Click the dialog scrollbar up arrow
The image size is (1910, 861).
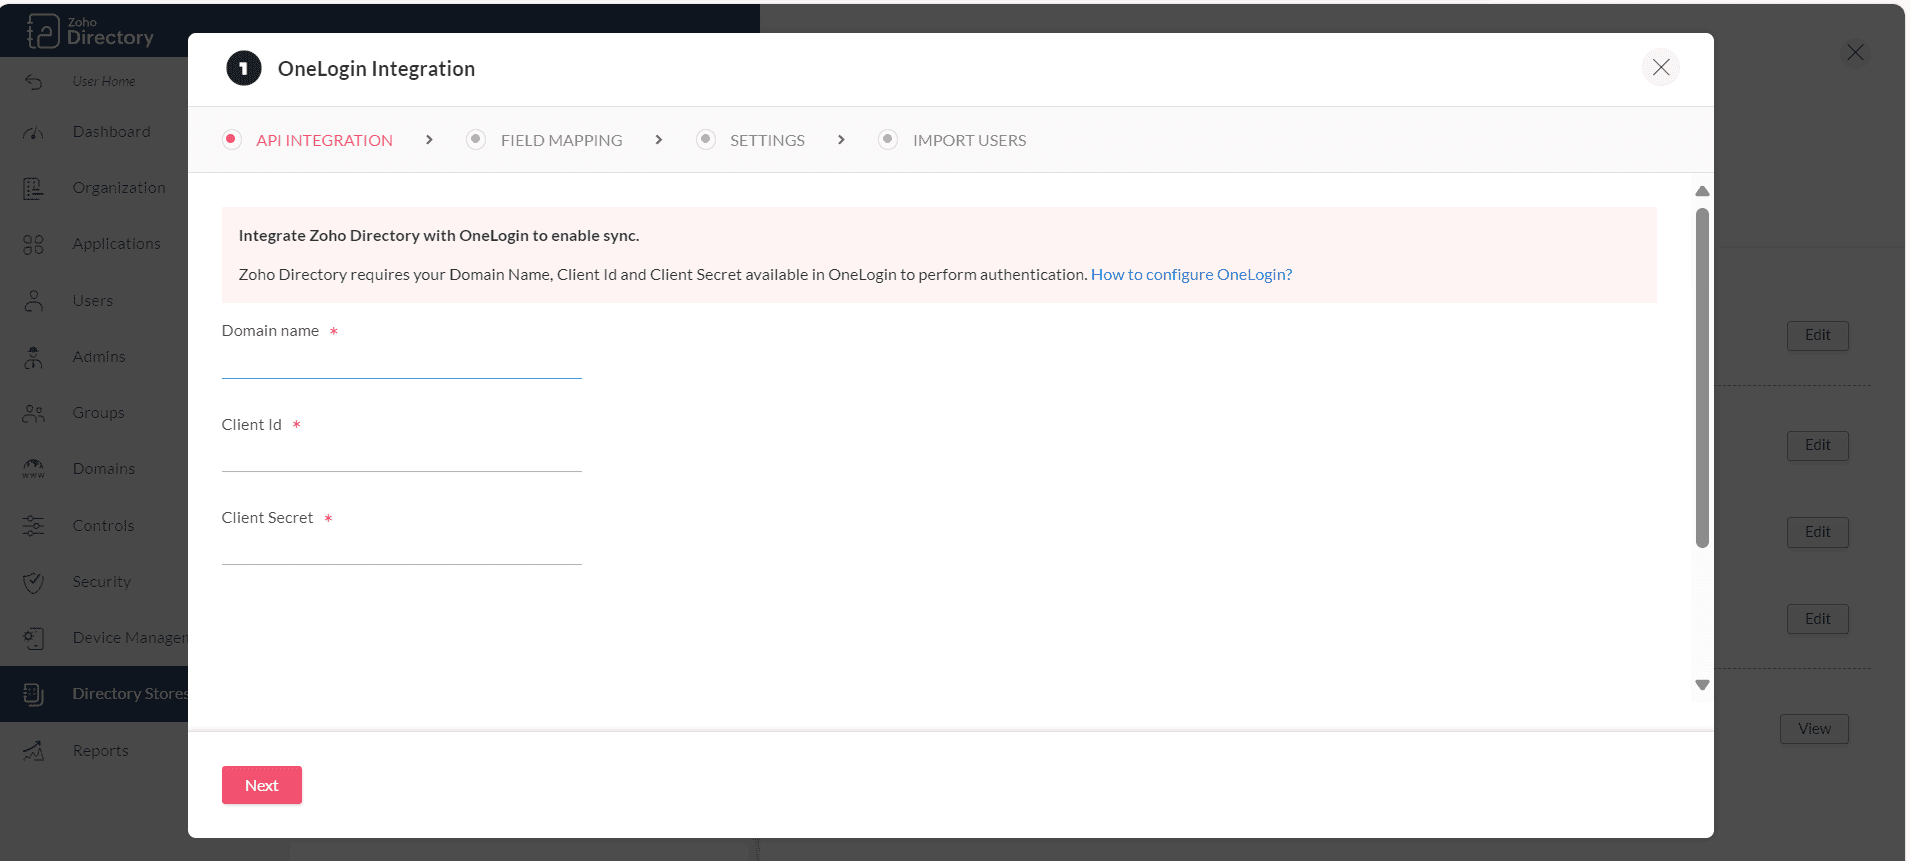(1702, 191)
